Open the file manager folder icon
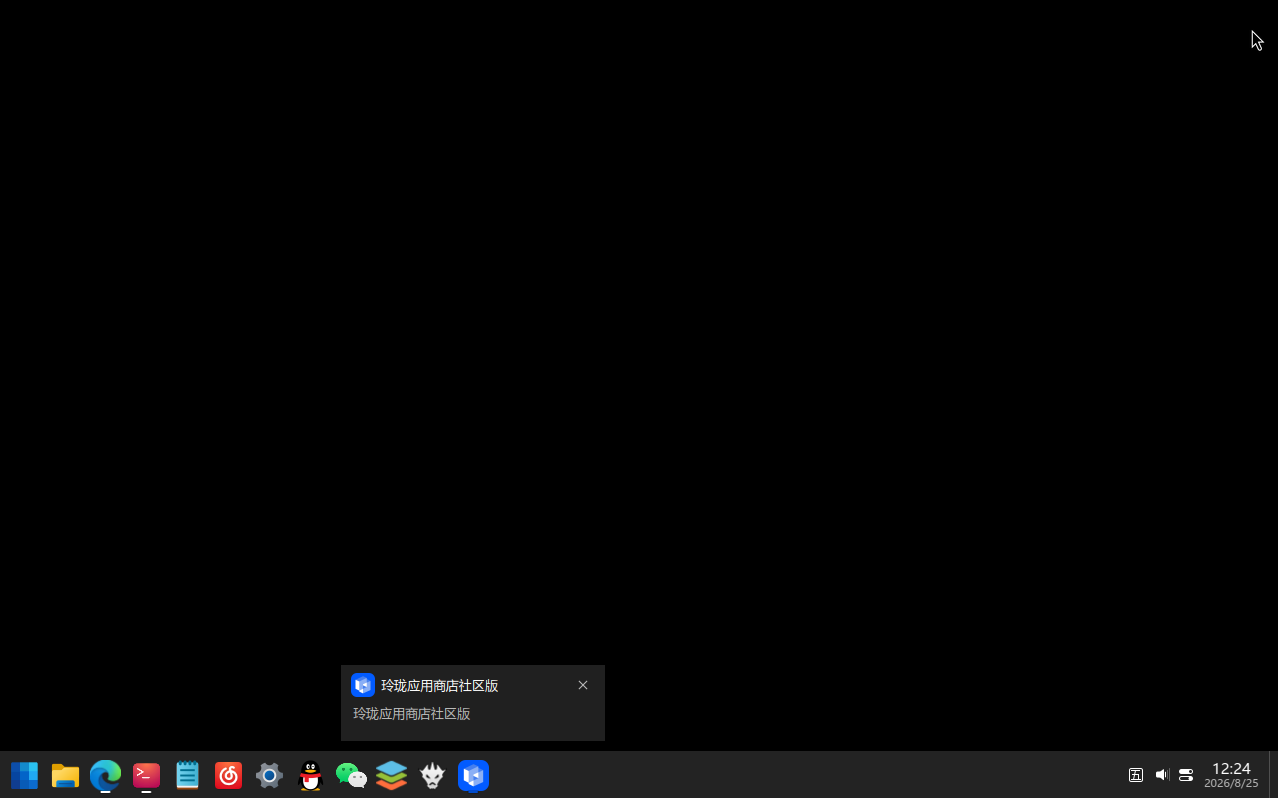Viewport: 1278px width, 798px height. [65, 775]
